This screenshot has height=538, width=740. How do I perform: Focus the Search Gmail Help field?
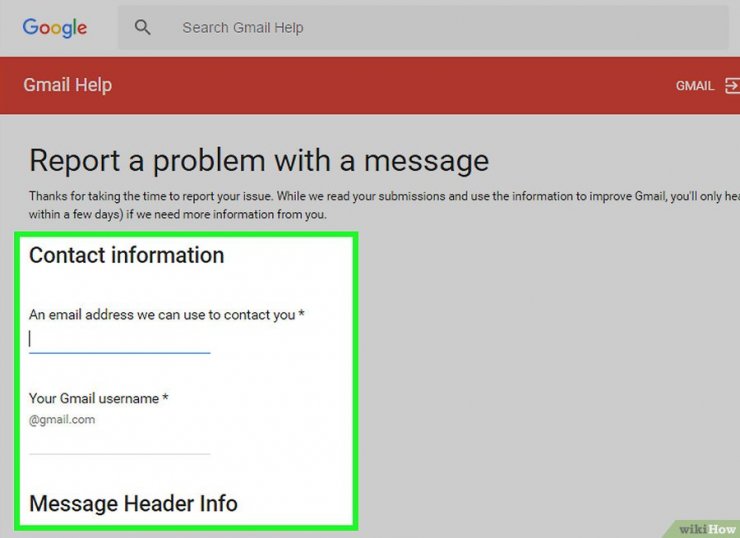[423, 27]
